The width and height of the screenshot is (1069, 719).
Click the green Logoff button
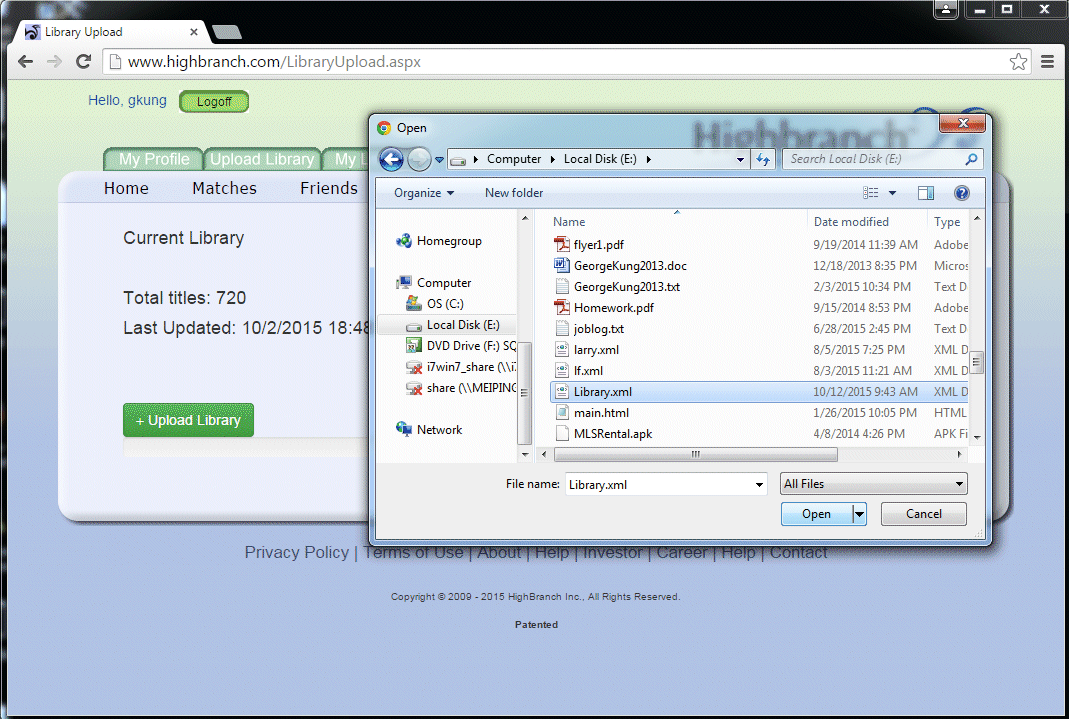pos(214,101)
